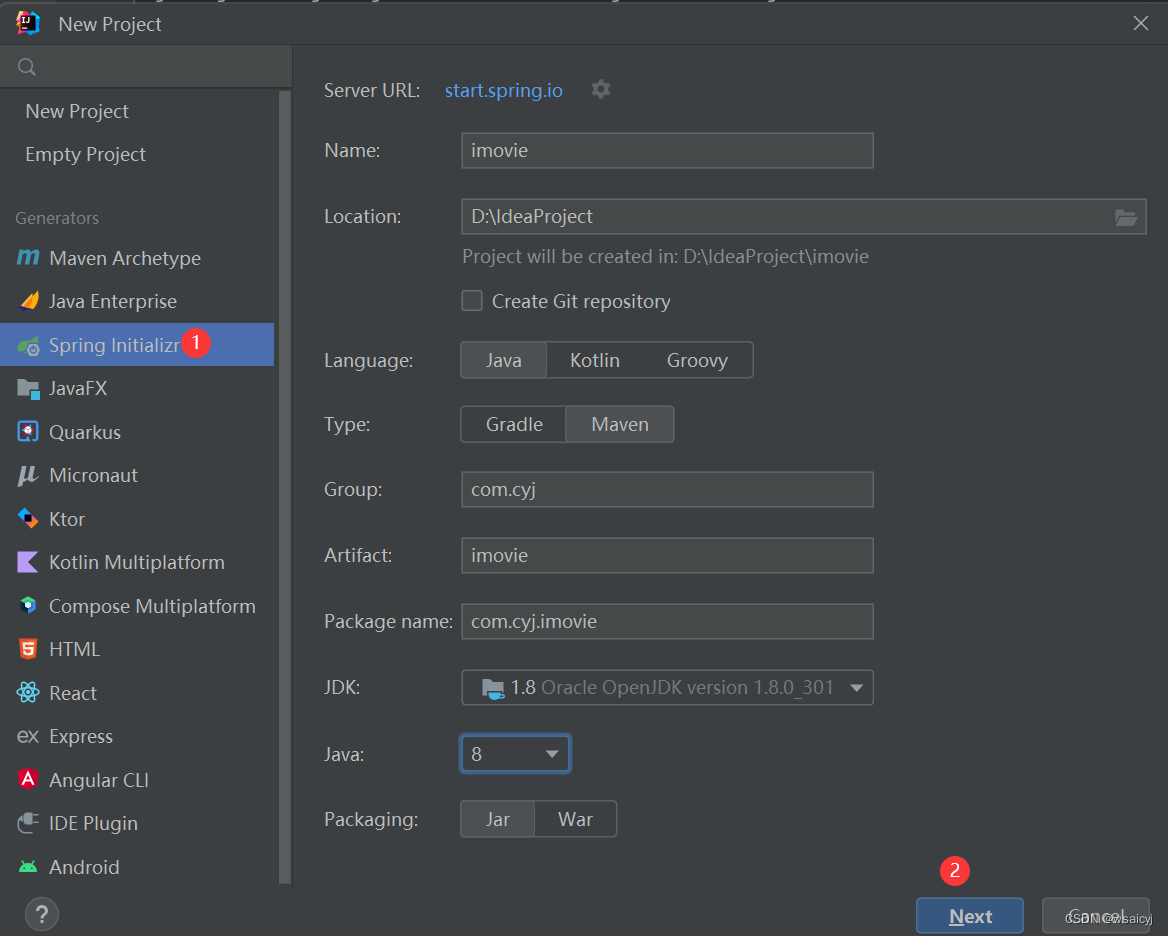
Task: Click the Name input field
Action: [667, 150]
